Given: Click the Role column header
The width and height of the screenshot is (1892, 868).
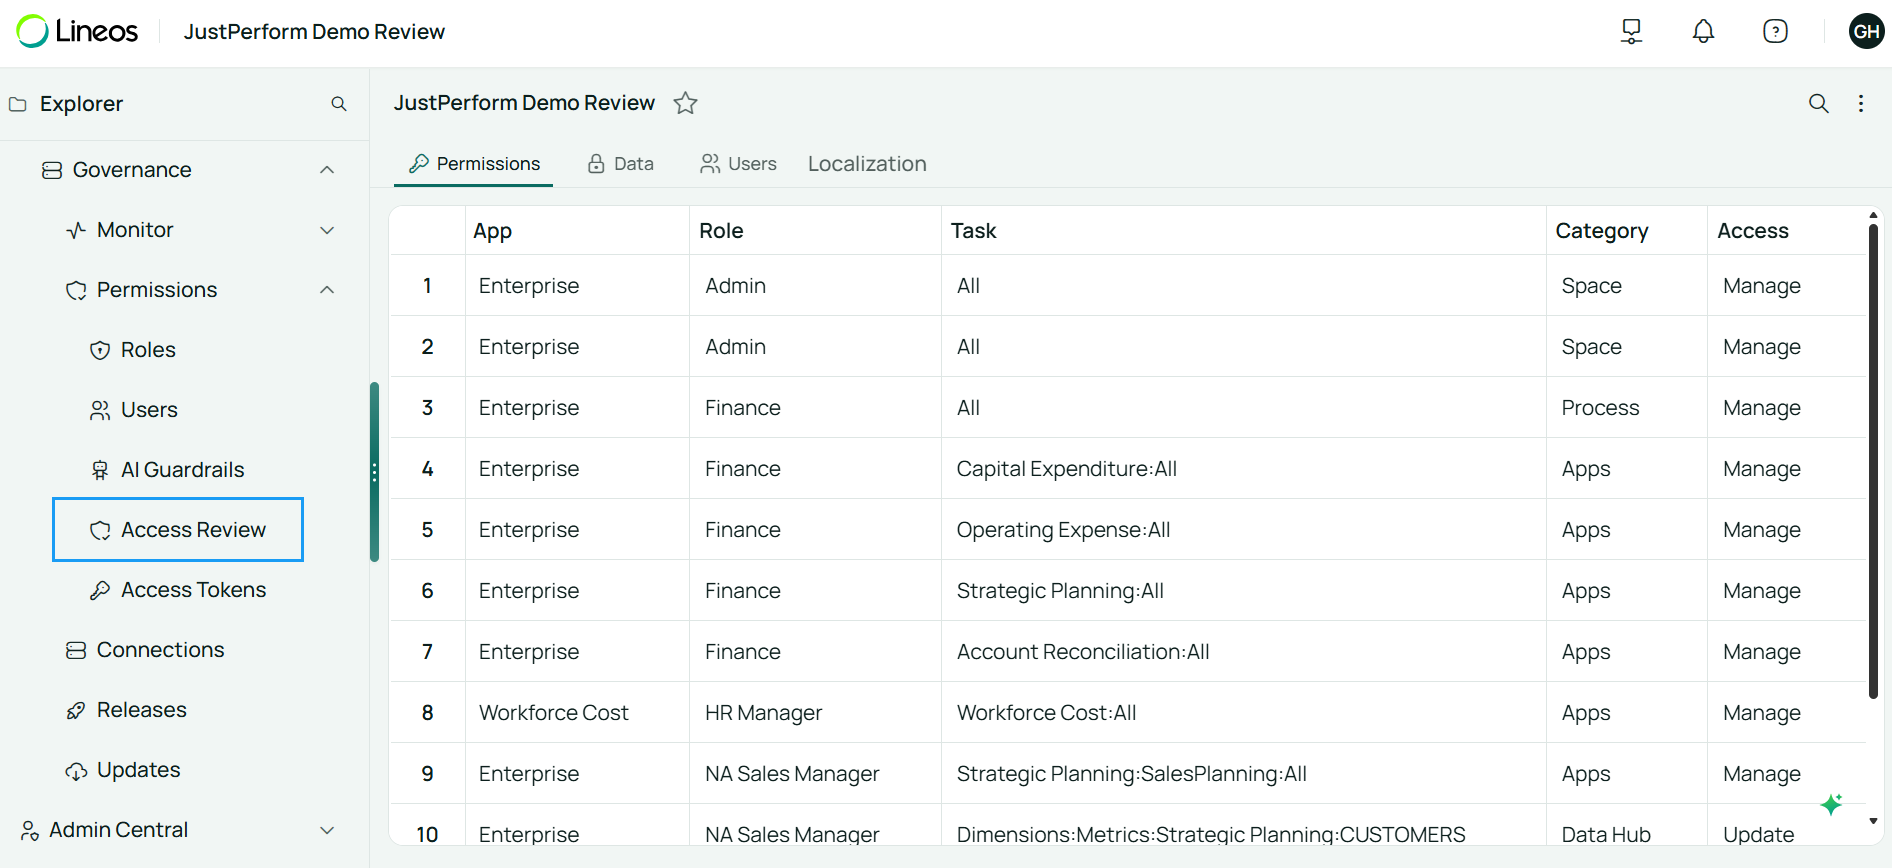Looking at the screenshot, I should 815,231.
